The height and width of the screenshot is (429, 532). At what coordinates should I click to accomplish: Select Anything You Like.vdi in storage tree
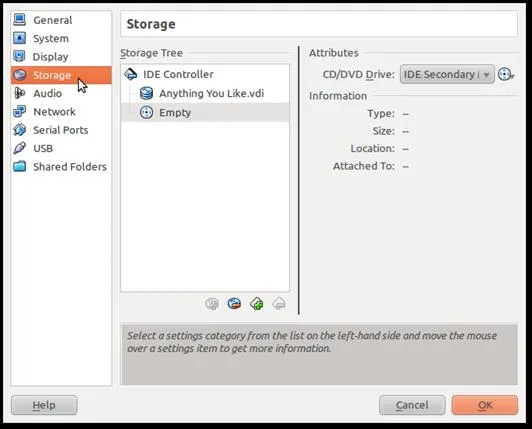[205, 93]
